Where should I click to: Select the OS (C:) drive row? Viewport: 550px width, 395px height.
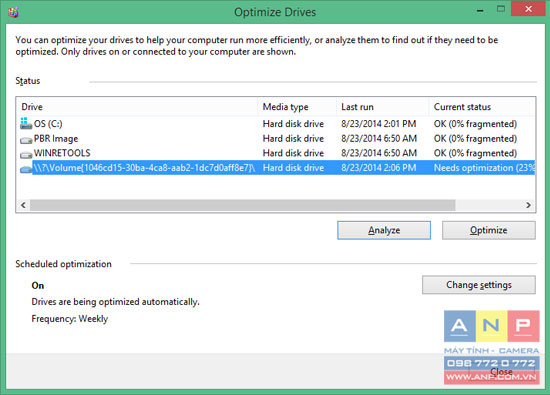(x=275, y=124)
